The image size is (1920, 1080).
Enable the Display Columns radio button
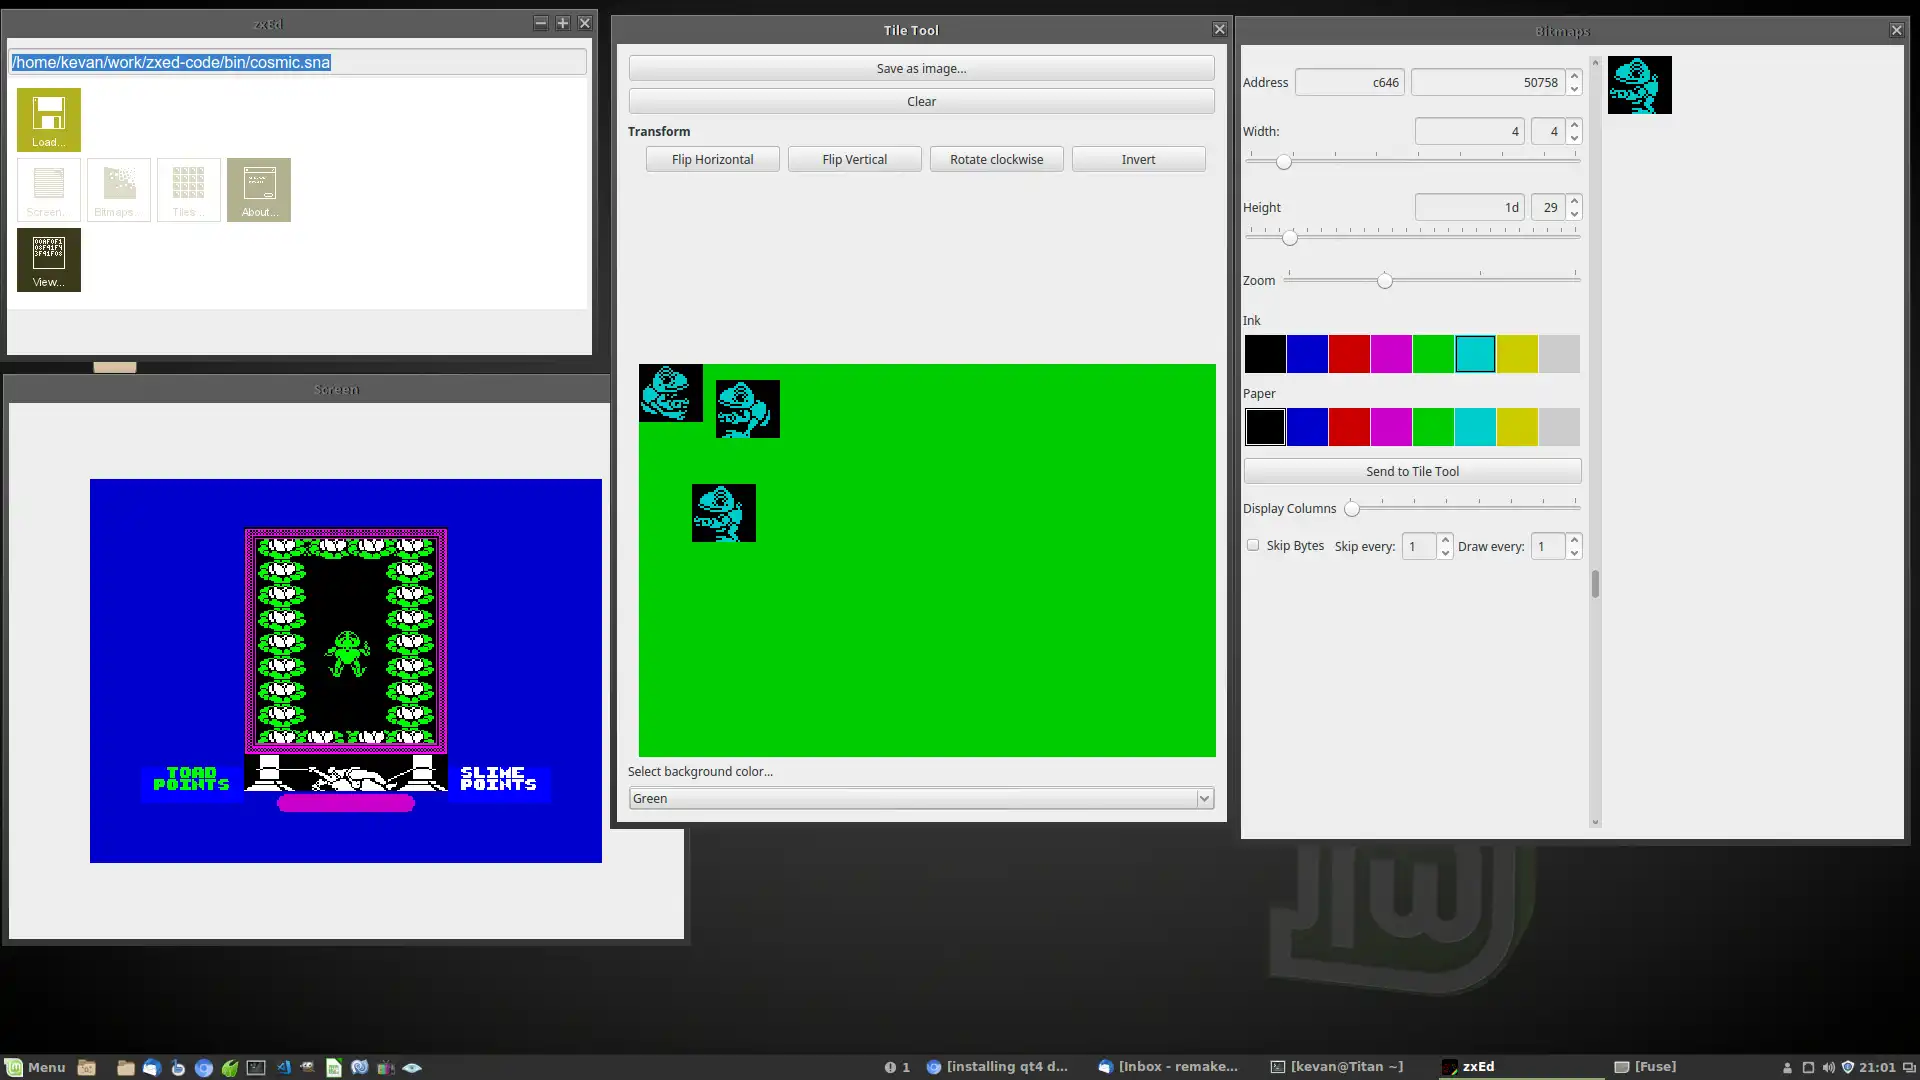[1352, 506]
